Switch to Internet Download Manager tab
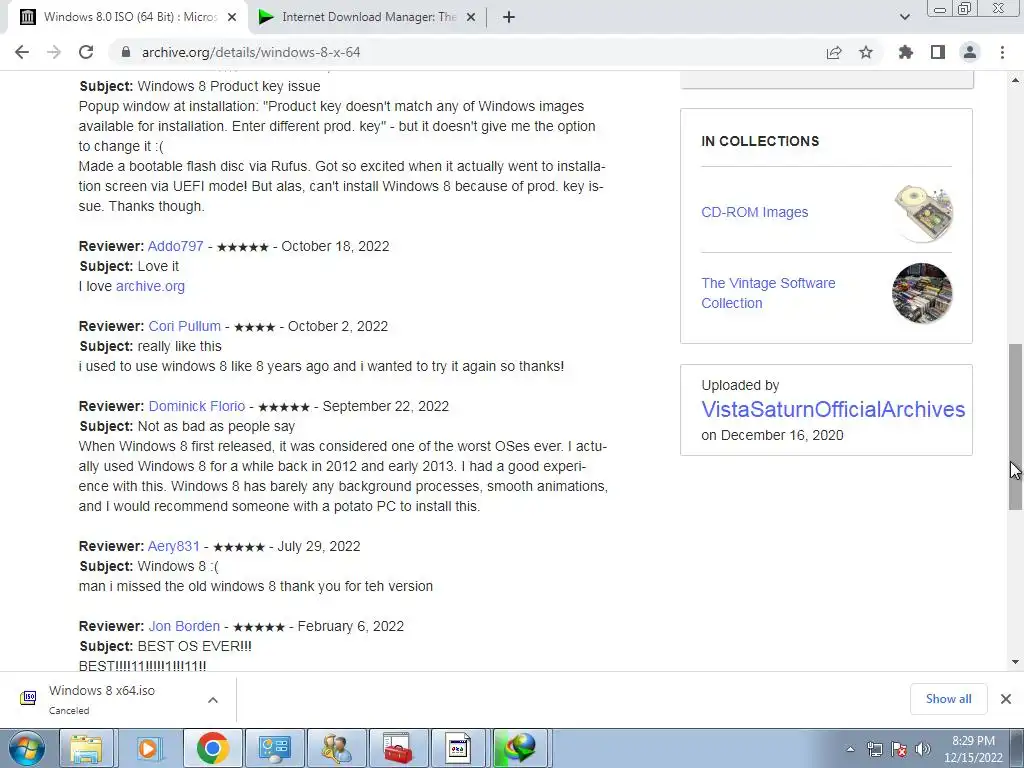This screenshot has height=768, width=1024. 368,17
